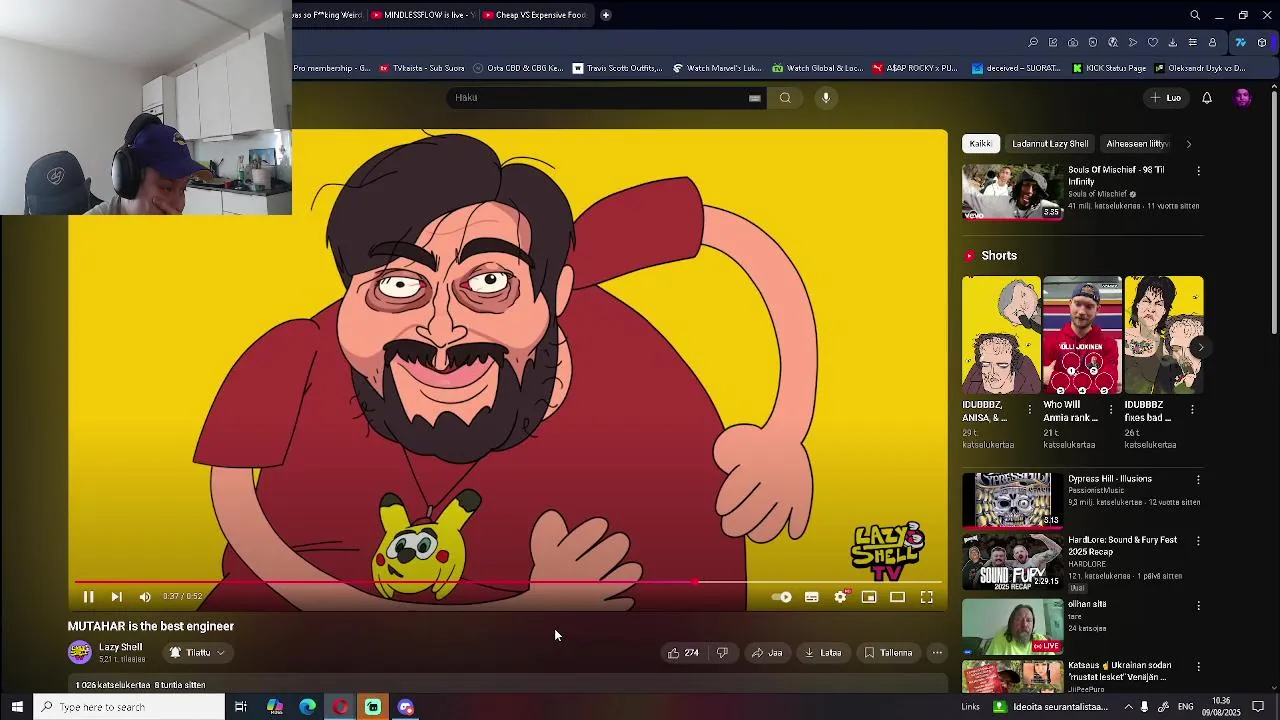Open the YouTube account avatar menu
Viewport: 1280px width, 720px height.
[1242, 98]
